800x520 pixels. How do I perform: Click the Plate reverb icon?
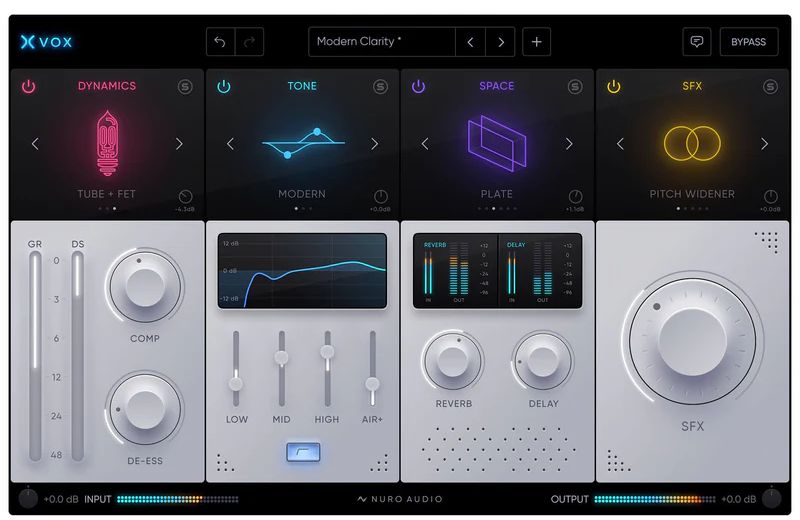coord(497,143)
